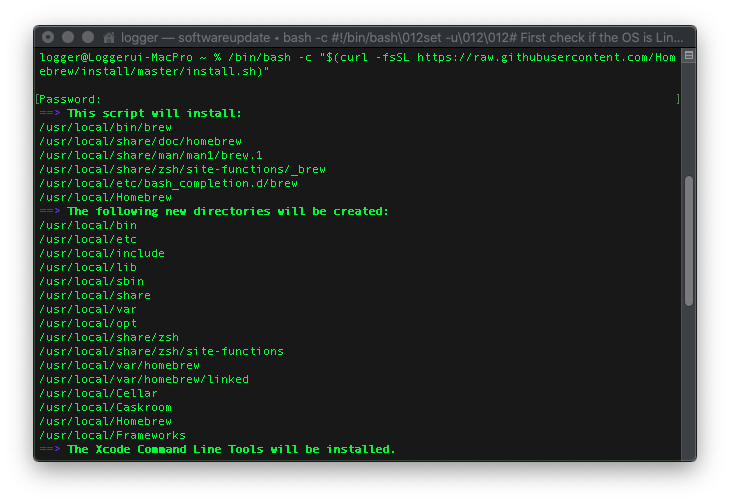The height and width of the screenshot is (503, 730).
Task: Close the Terminal window
Action: (48, 37)
